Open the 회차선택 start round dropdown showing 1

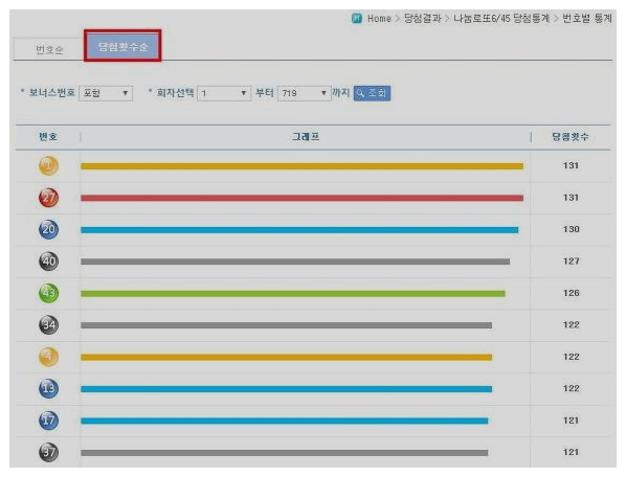click(x=224, y=93)
